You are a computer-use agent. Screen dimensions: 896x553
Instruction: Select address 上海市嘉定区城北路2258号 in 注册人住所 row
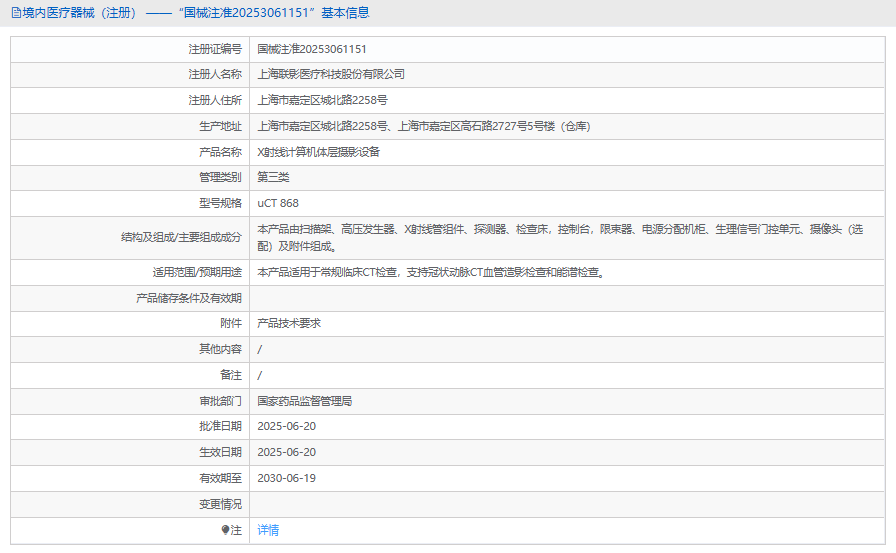click(x=322, y=100)
